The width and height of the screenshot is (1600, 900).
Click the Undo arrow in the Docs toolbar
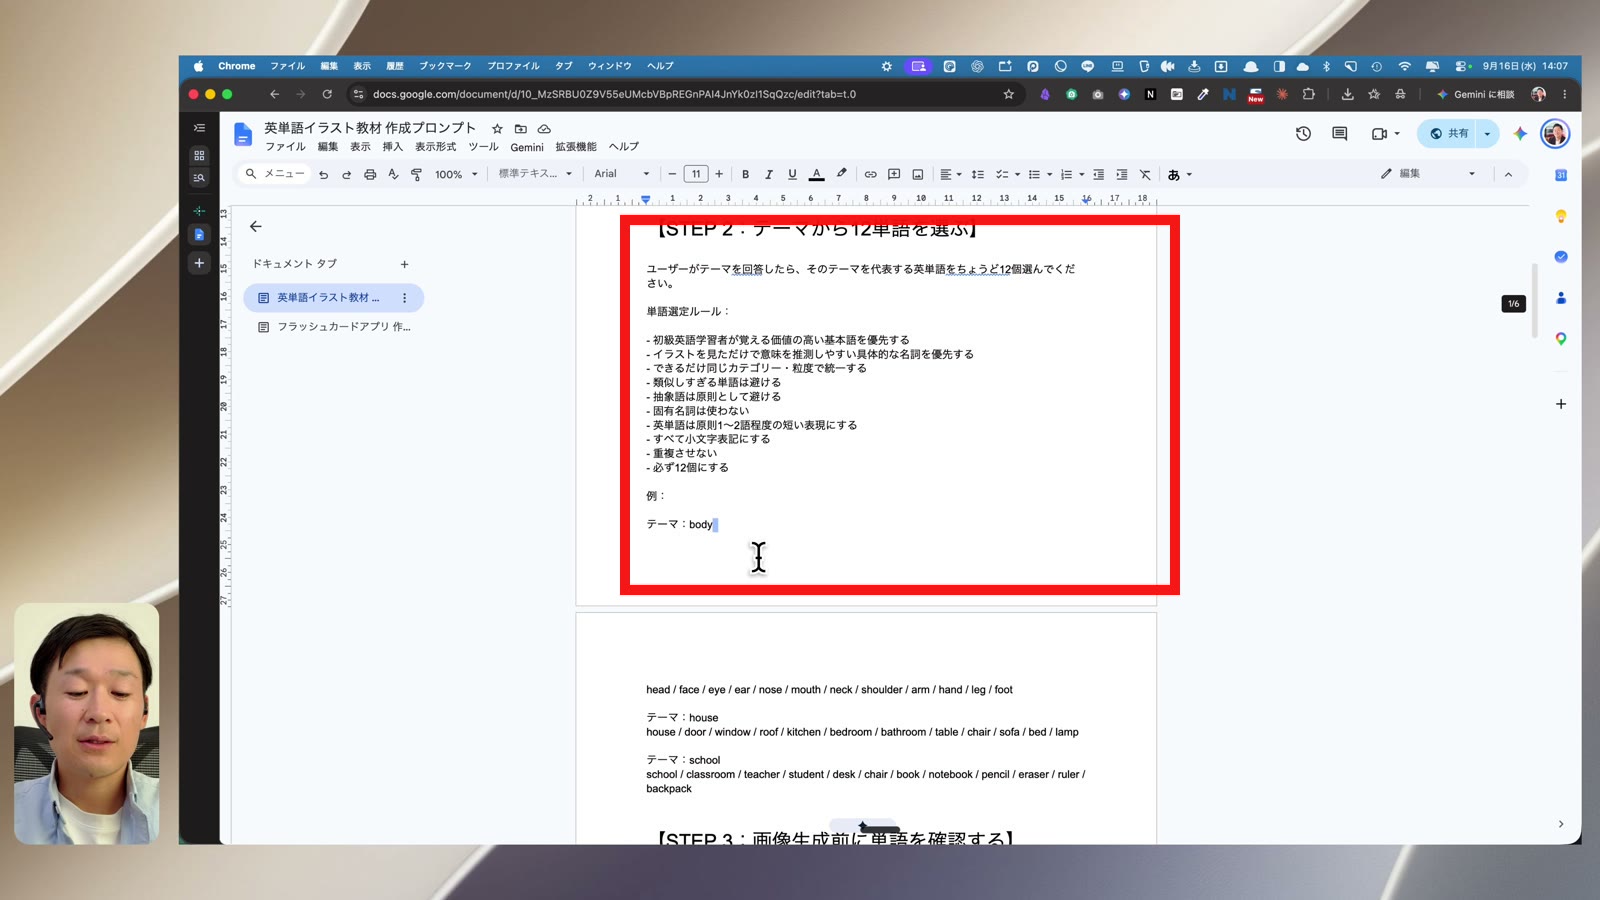323,174
